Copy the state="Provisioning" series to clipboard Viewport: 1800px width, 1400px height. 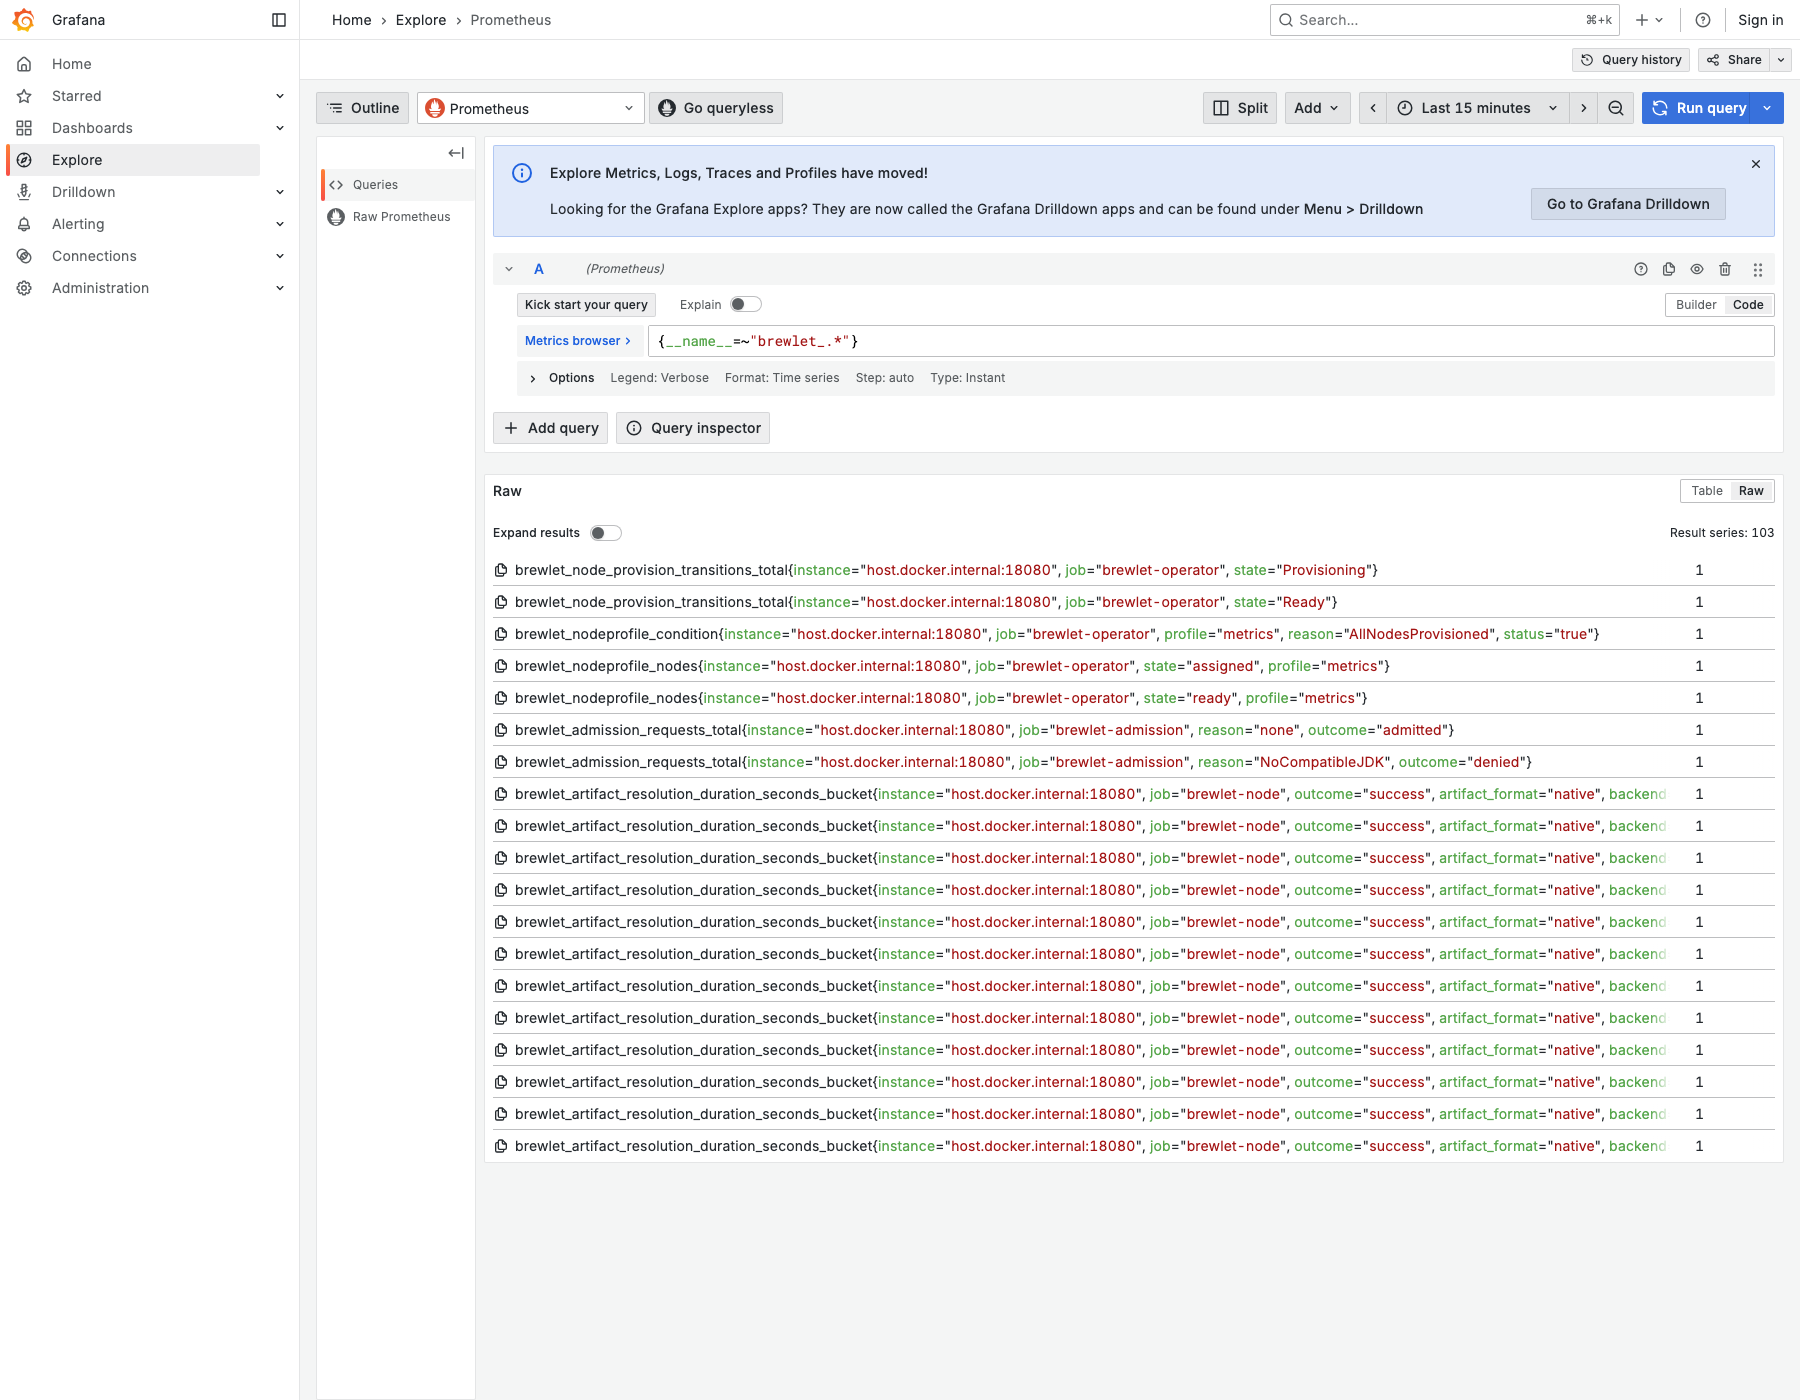pyautogui.click(x=501, y=570)
